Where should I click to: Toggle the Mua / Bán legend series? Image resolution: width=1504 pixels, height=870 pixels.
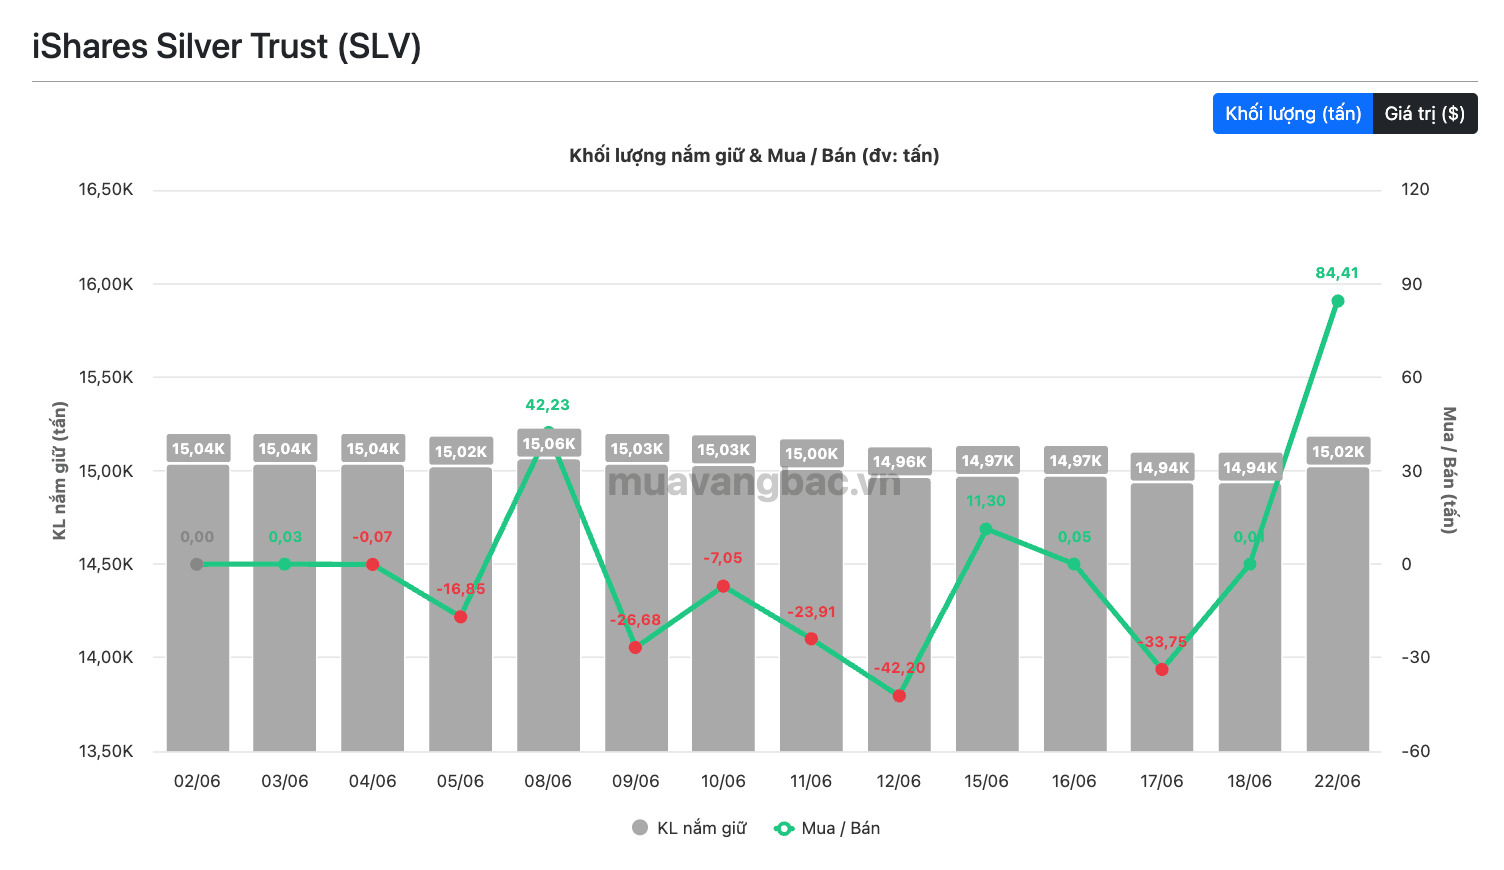click(827, 828)
